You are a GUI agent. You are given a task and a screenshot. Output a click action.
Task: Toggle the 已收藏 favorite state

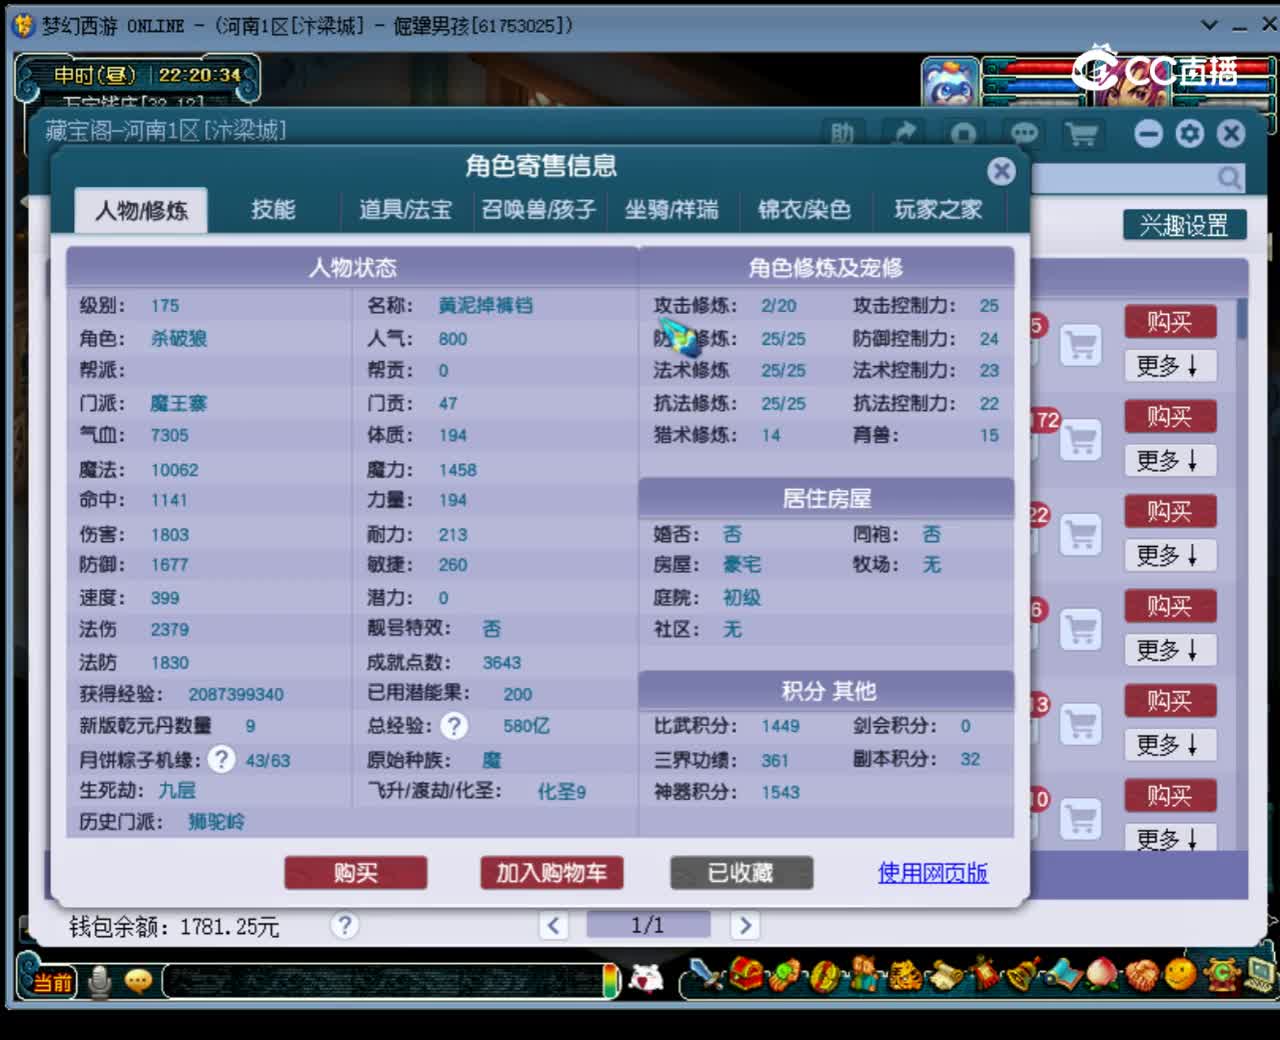pyautogui.click(x=741, y=873)
